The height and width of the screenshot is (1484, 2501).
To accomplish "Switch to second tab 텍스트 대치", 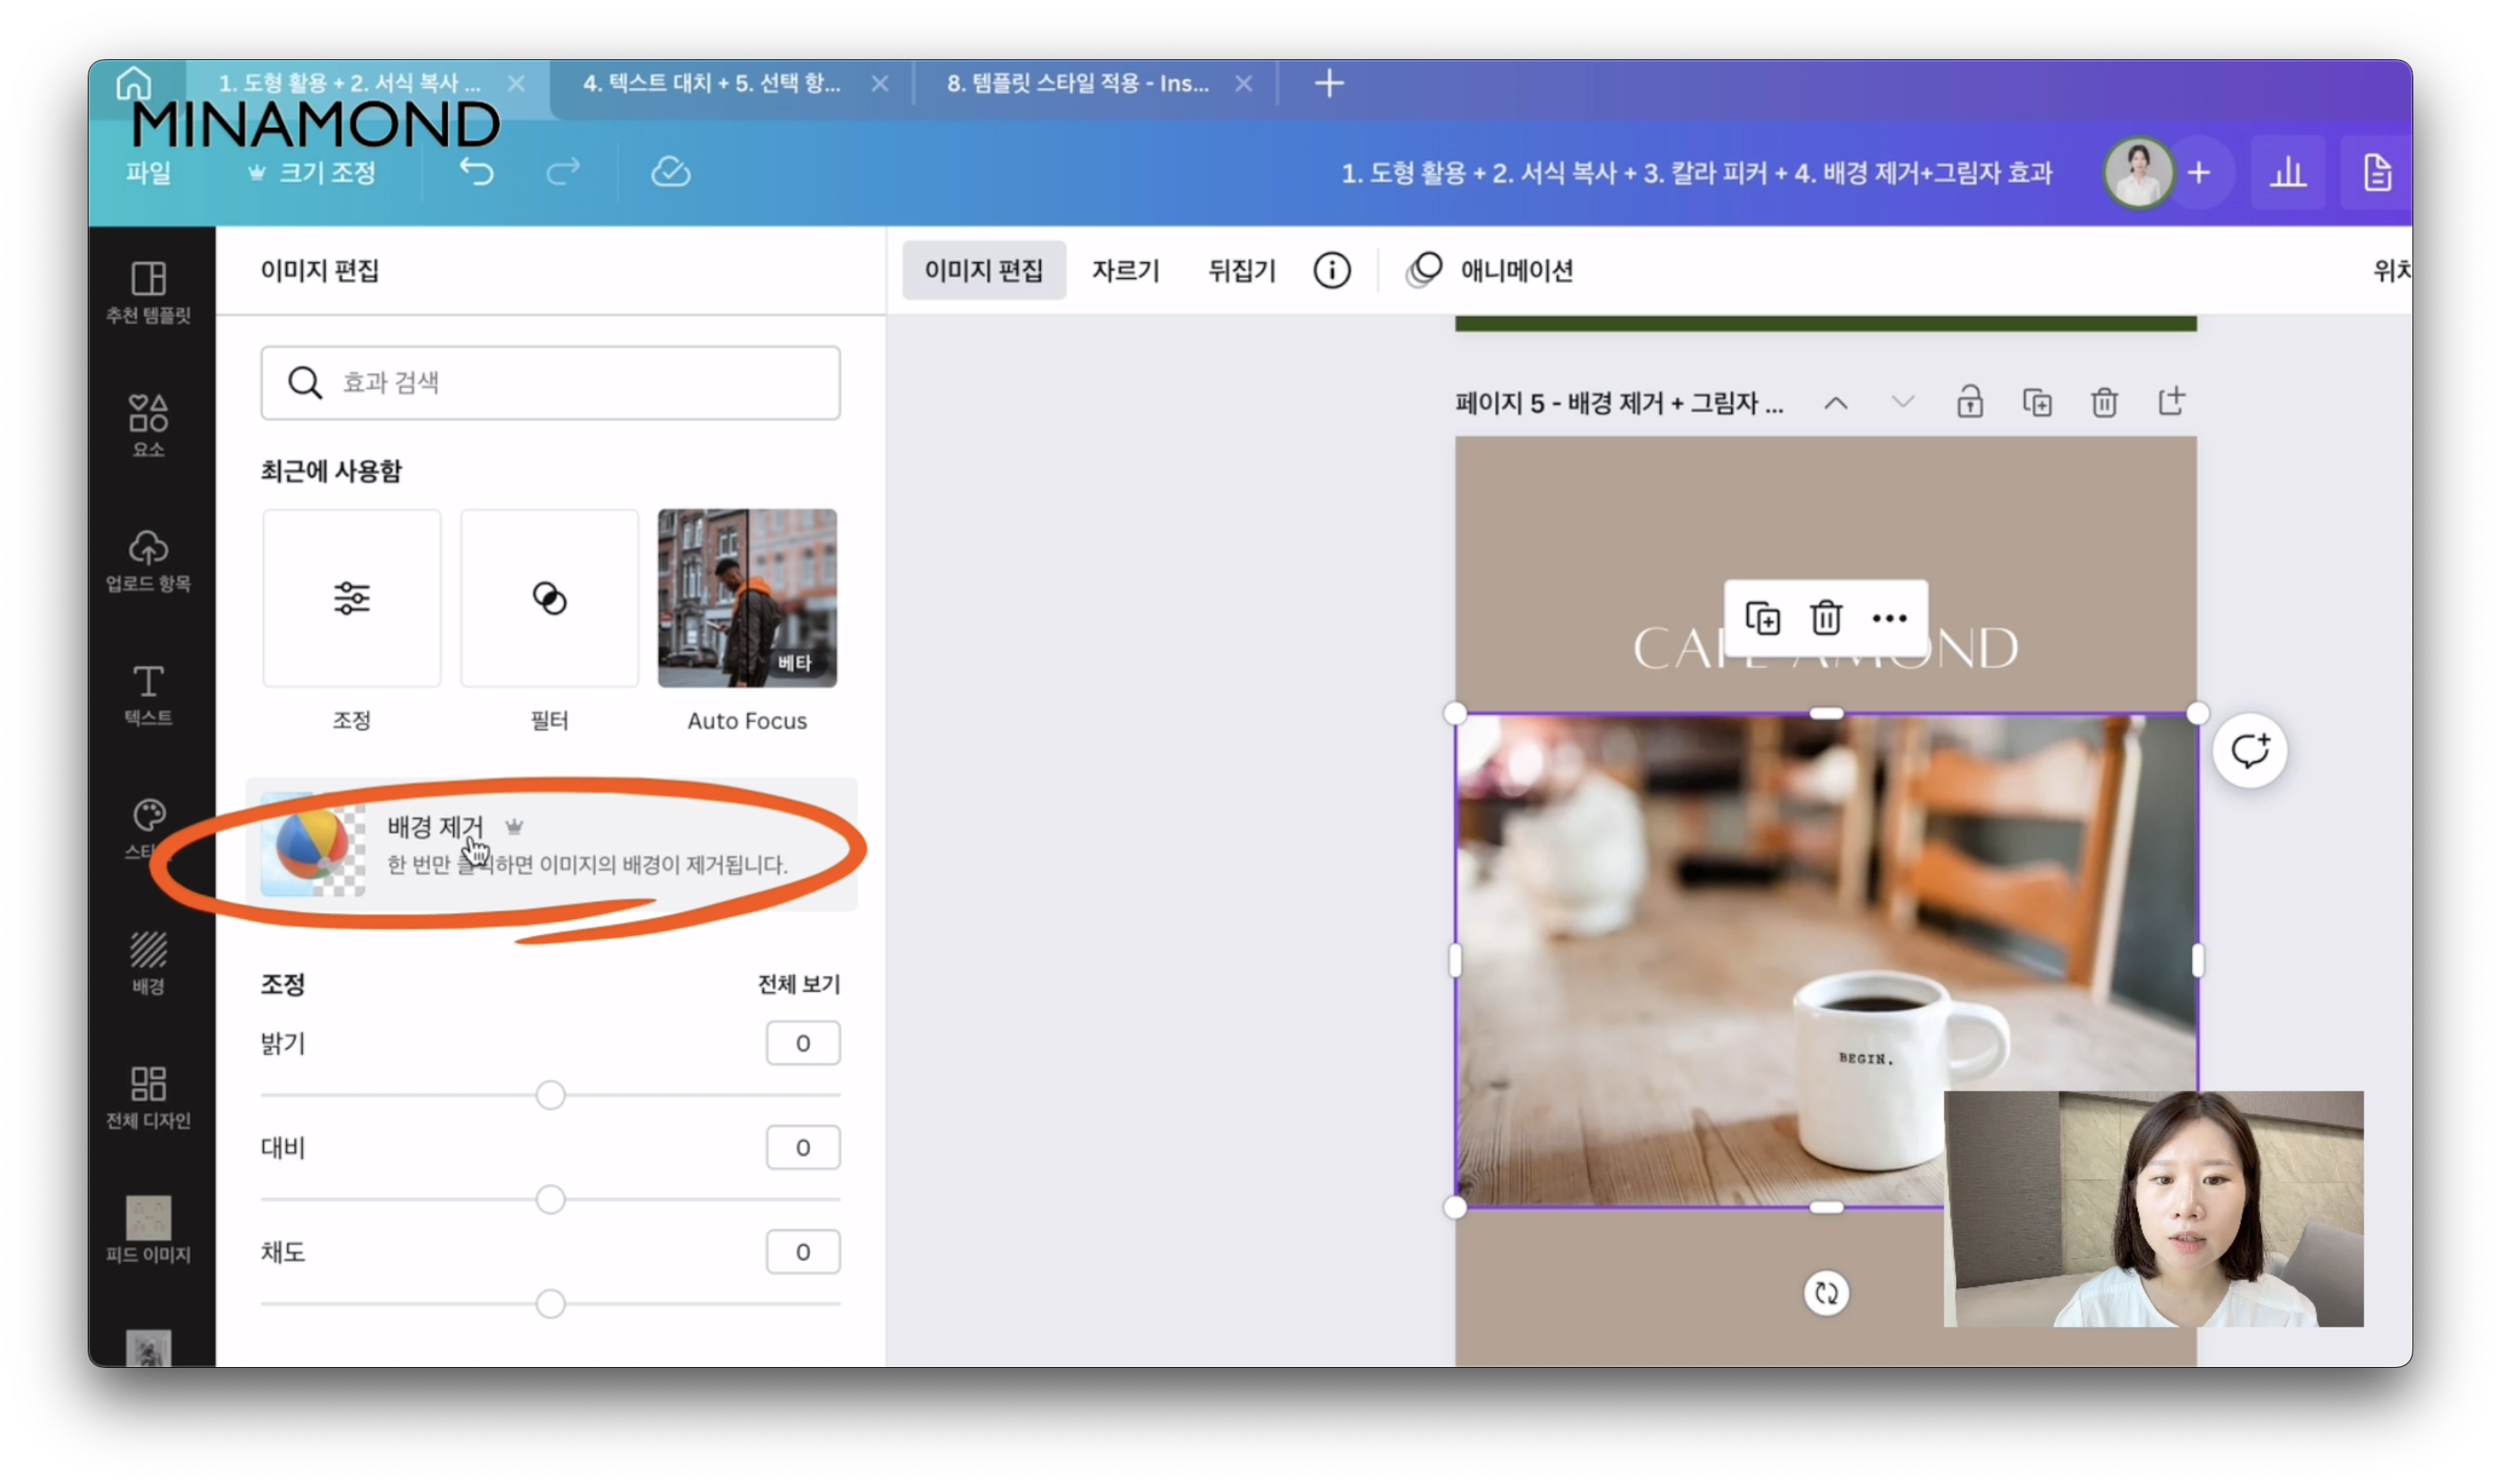I will point(711,84).
